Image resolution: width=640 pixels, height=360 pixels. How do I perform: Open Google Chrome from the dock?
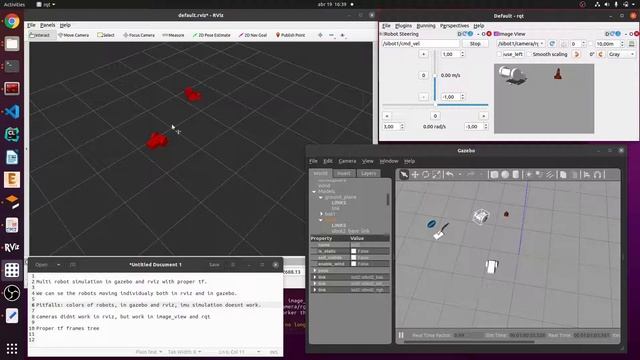[12, 21]
